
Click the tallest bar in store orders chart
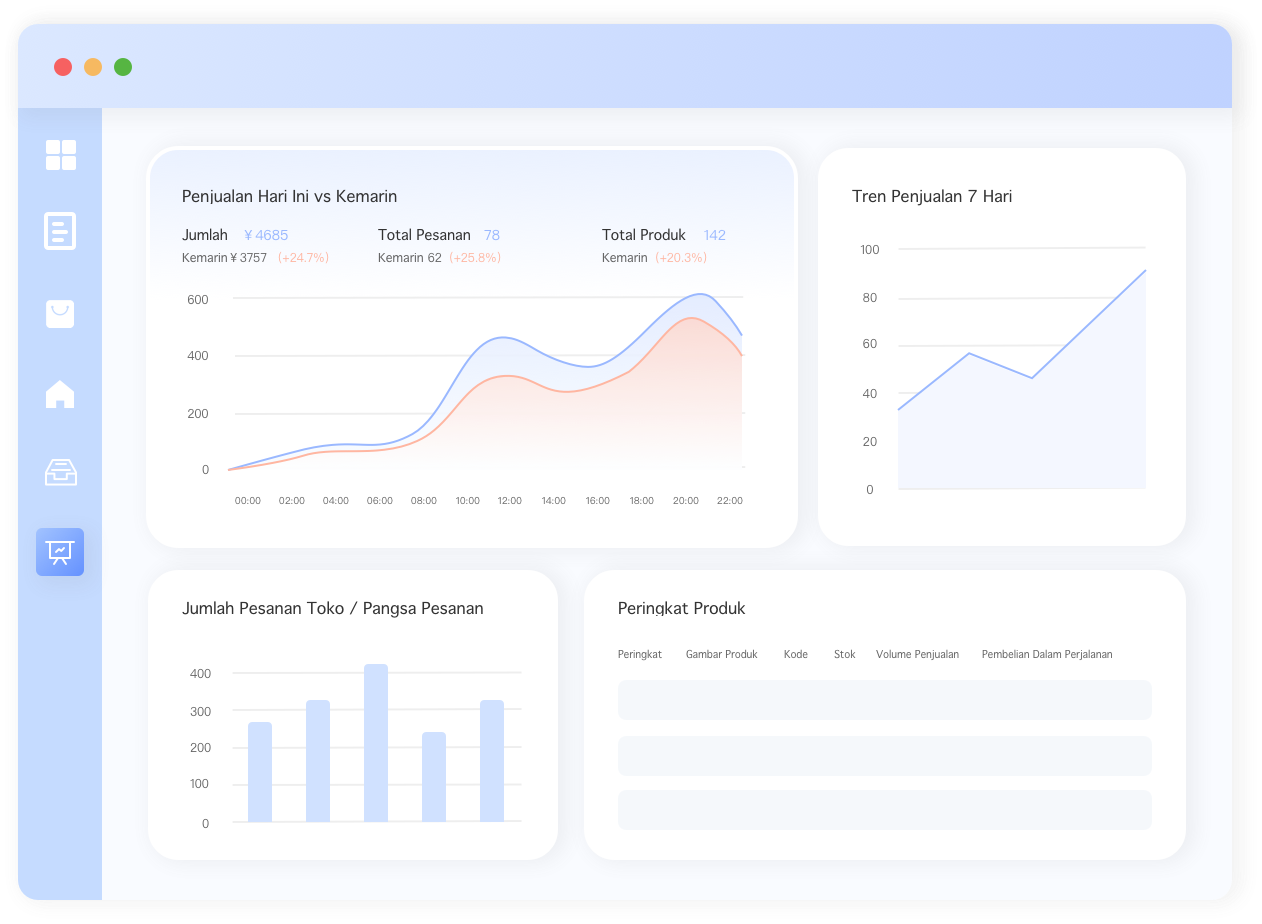coord(376,743)
